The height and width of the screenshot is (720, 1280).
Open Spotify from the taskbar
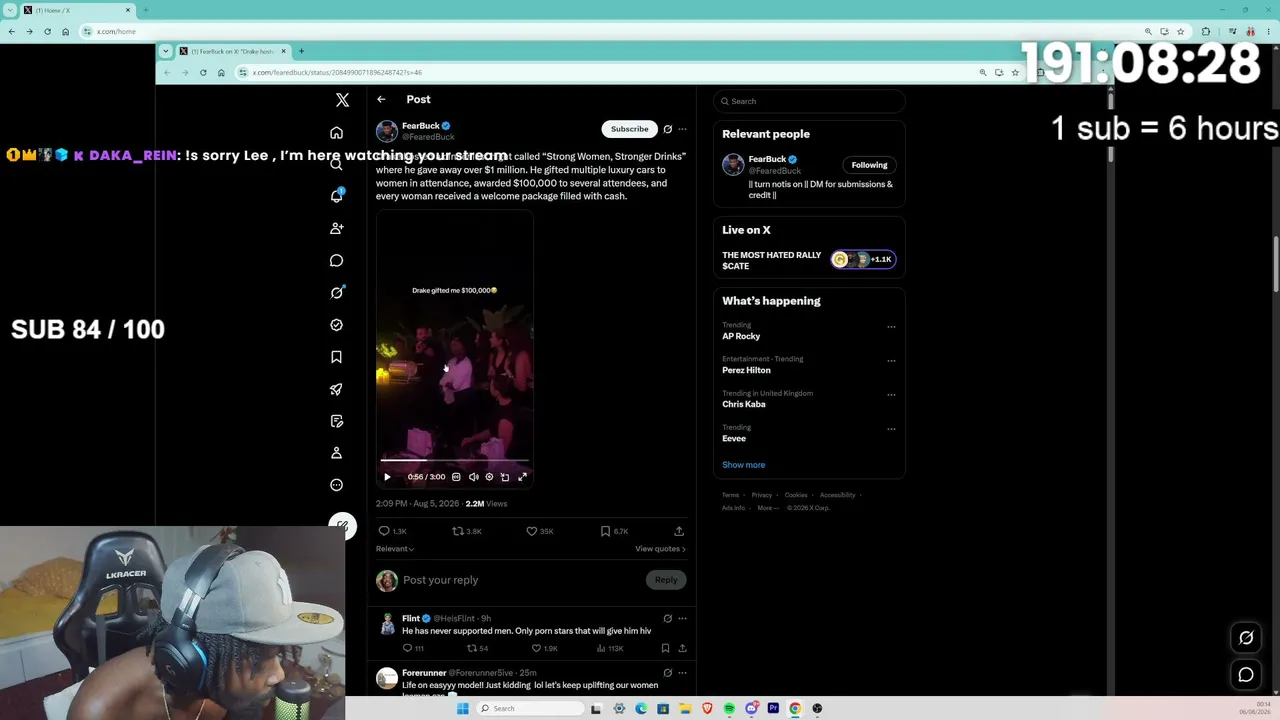click(x=729, y=709)
